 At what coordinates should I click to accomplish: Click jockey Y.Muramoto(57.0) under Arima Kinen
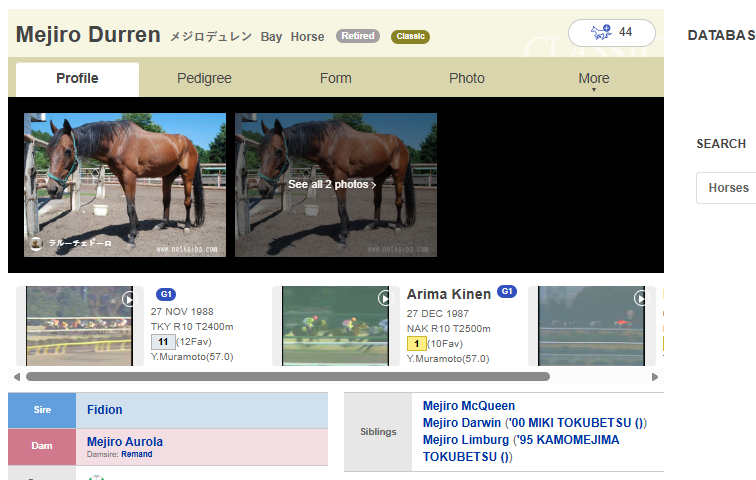448,359
